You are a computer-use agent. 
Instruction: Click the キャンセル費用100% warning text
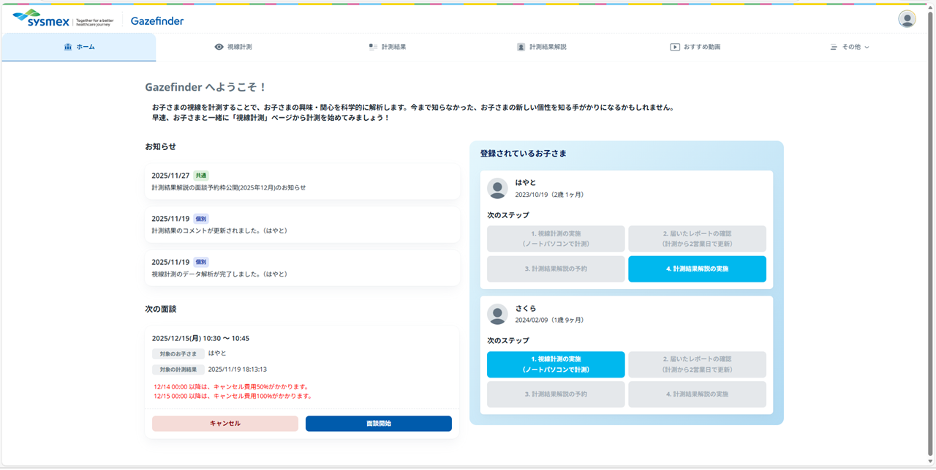coord(232,396)
